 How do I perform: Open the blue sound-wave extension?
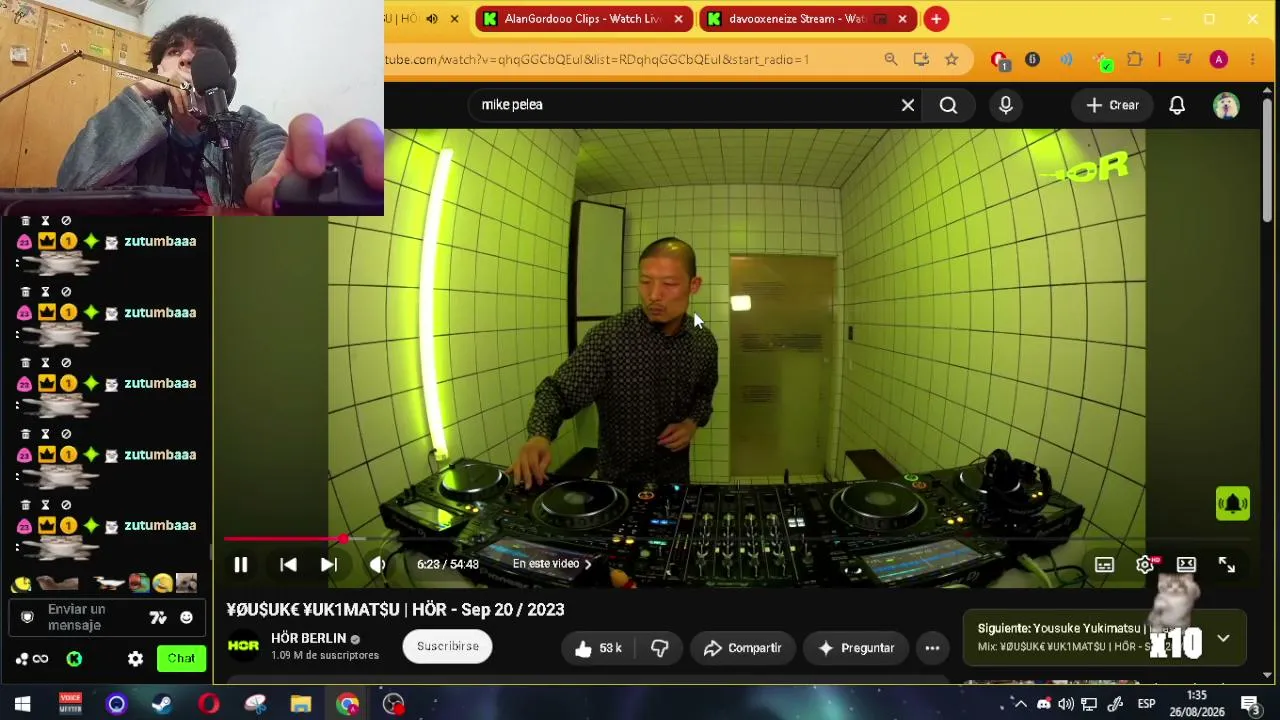[x=1067, y=60]
